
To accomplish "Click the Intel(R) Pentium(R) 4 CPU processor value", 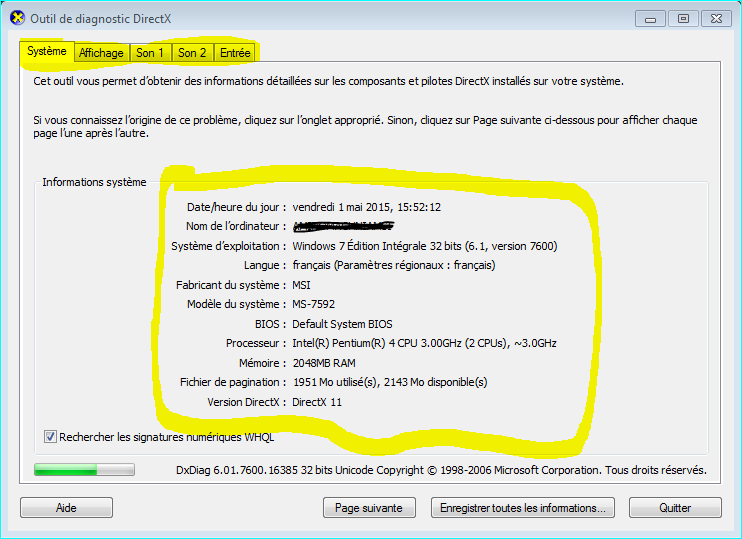I will pos(424,343).
